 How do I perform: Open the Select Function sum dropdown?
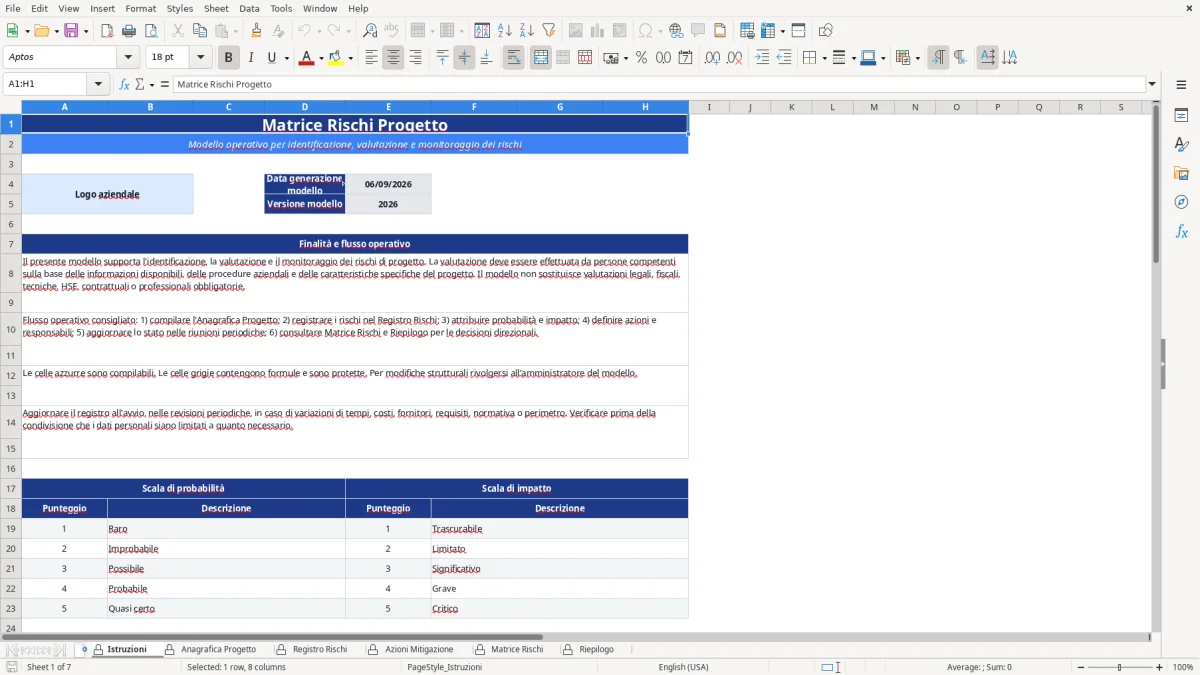[x=151, y=84]
